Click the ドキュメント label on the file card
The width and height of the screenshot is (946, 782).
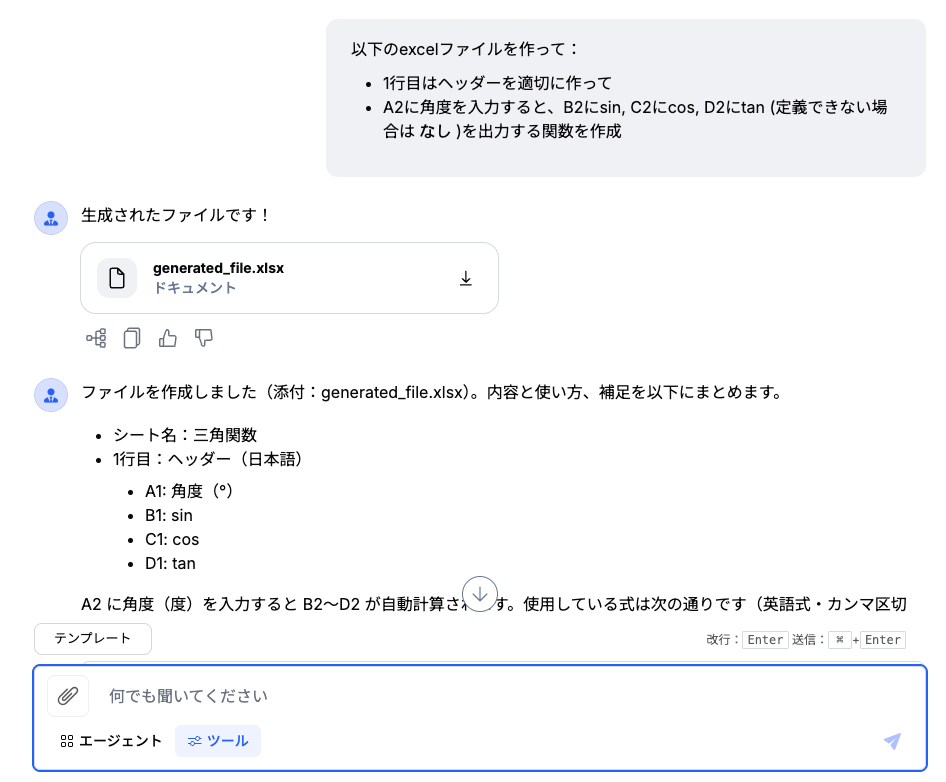click(195, 288)
